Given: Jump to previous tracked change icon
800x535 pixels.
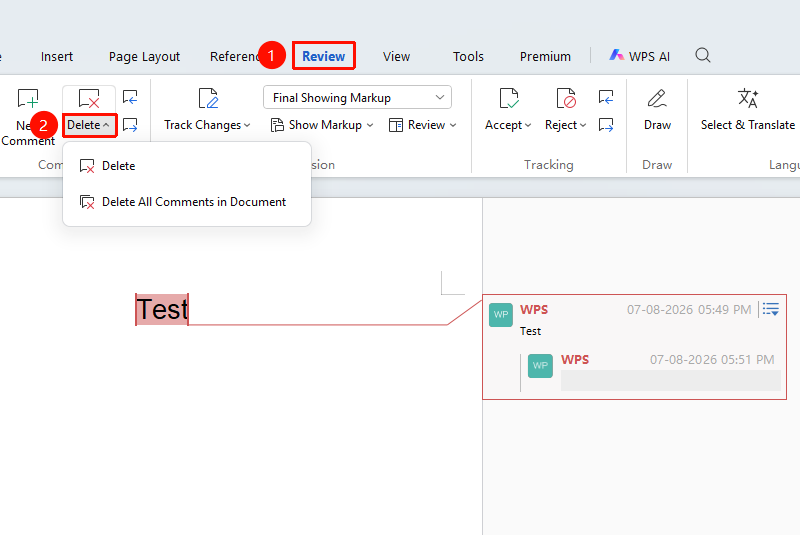Looking at the screenshot, I should click(606, 97).
